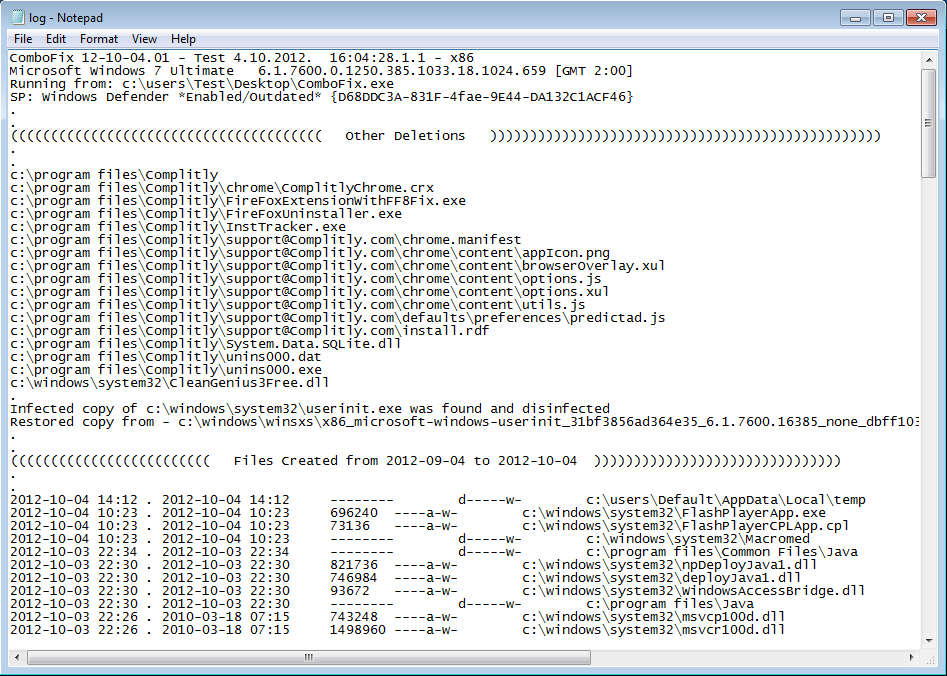The height and width of the screenshot is (676, 947).
Task: Minimize the log Notepad window
Action: (x=855, y=18)
